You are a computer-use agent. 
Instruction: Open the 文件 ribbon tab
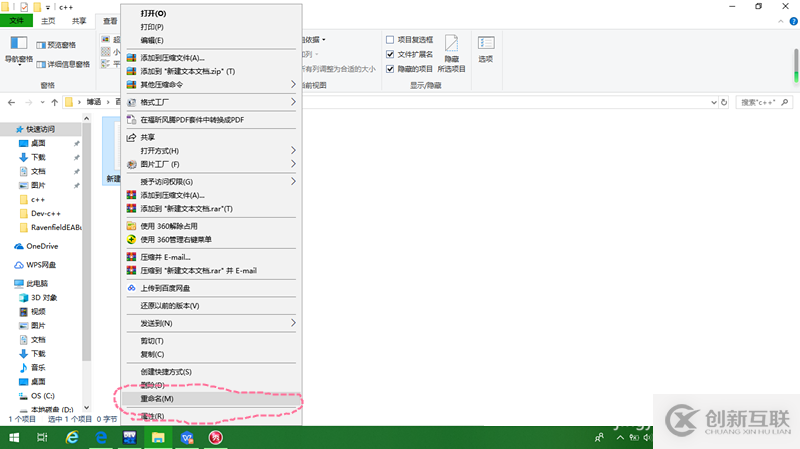point(16,20)
